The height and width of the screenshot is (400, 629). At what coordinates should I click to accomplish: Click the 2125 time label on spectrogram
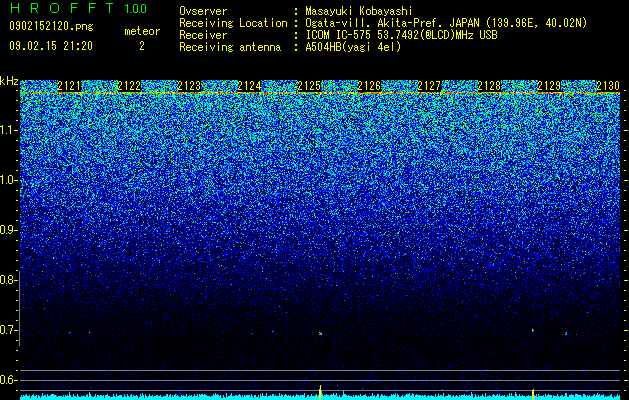309,86
